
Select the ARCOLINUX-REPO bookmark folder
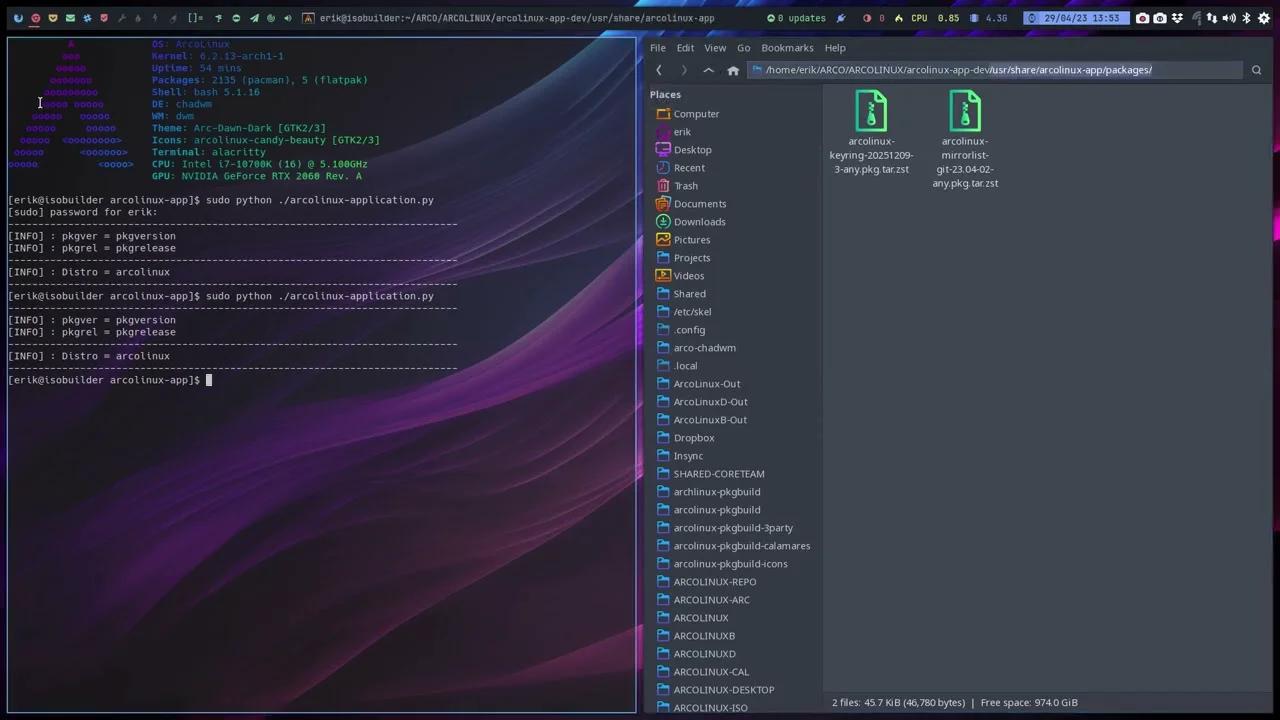(714, 582)
